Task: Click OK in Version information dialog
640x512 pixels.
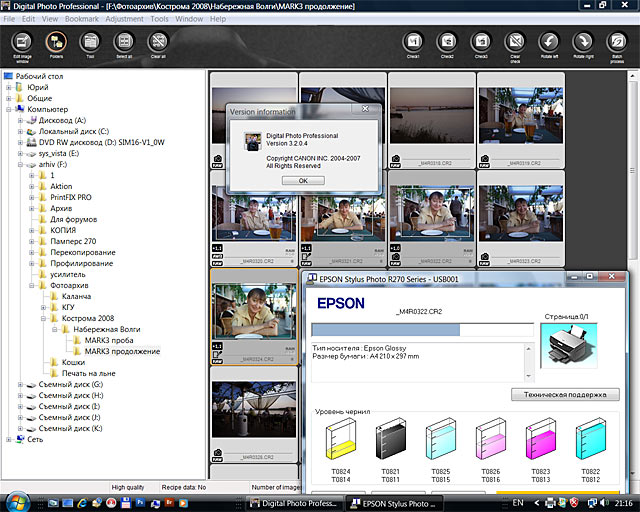Action: (303, 180)
